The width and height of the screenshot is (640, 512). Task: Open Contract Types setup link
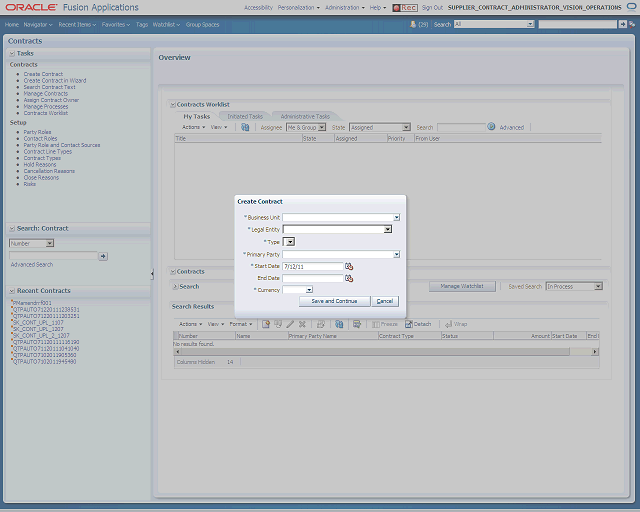(42, 158)
